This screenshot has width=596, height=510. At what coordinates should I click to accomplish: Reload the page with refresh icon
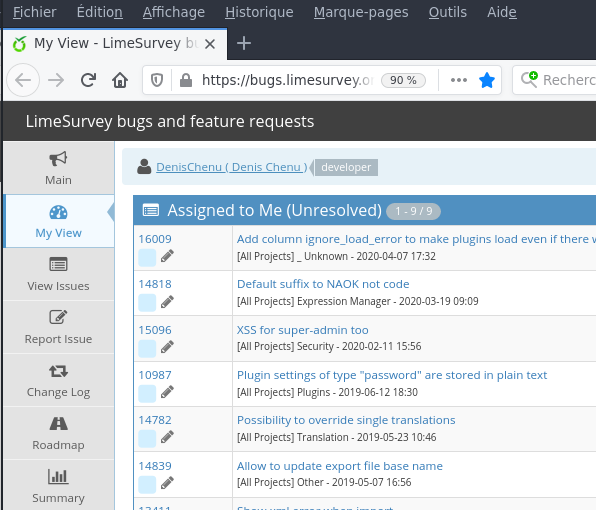click(88, 80)
